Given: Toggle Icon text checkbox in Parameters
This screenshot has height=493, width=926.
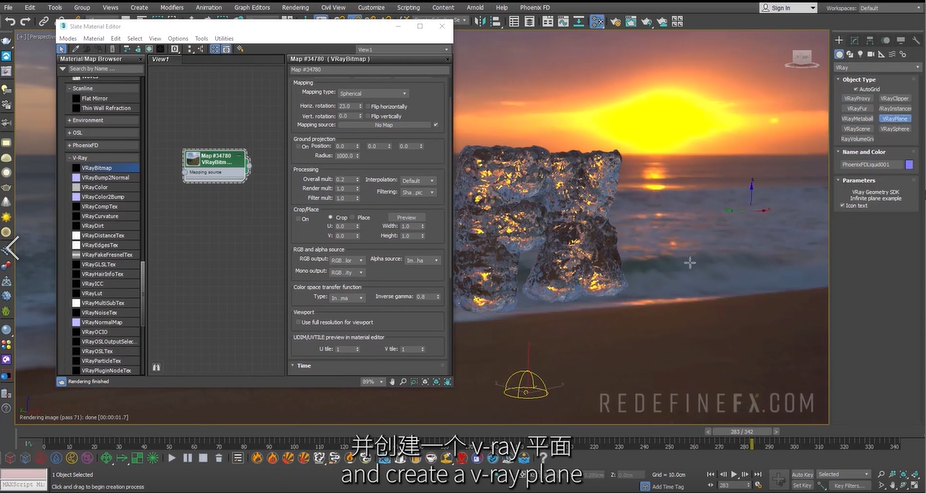Looking at the screenshot, I should point(842,205).
